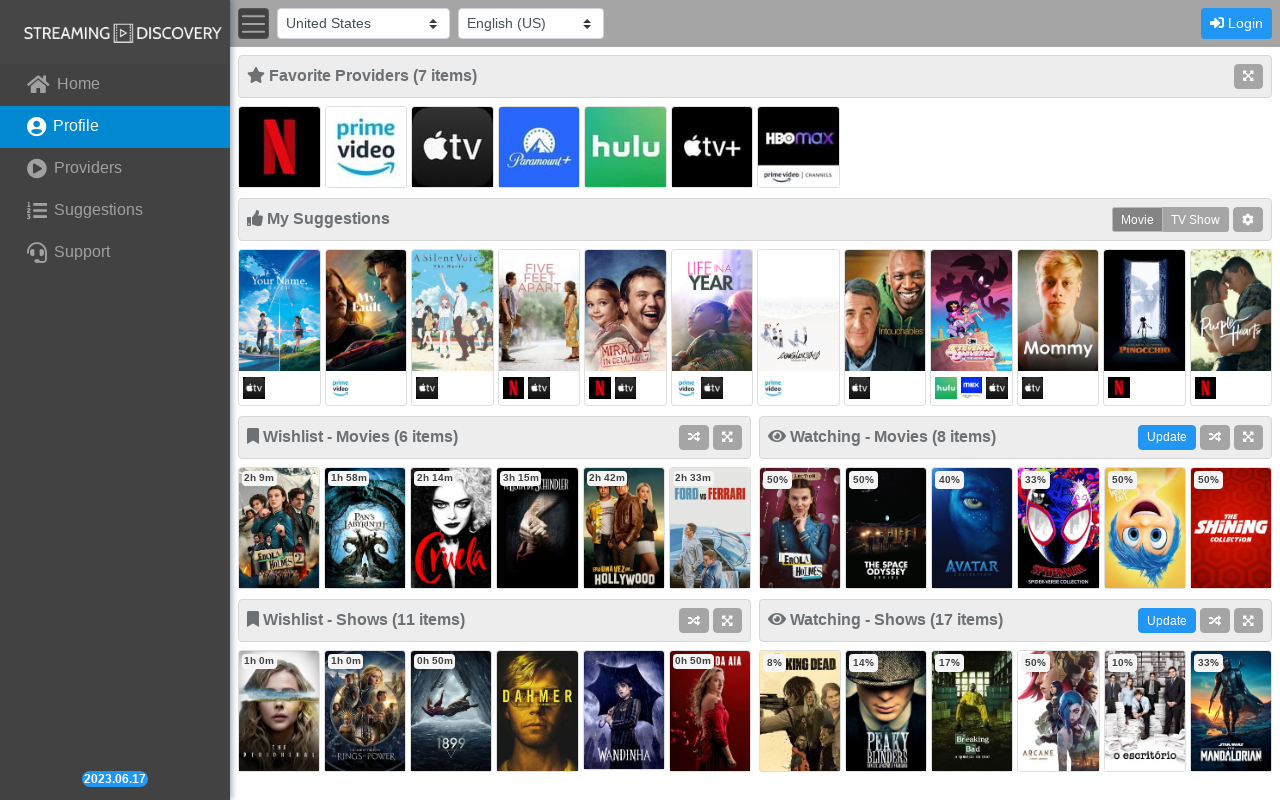Open the Life in a Year poster
Image resolution: width=1280 pixels, height=800 pixels.
[x=712, y=310]
